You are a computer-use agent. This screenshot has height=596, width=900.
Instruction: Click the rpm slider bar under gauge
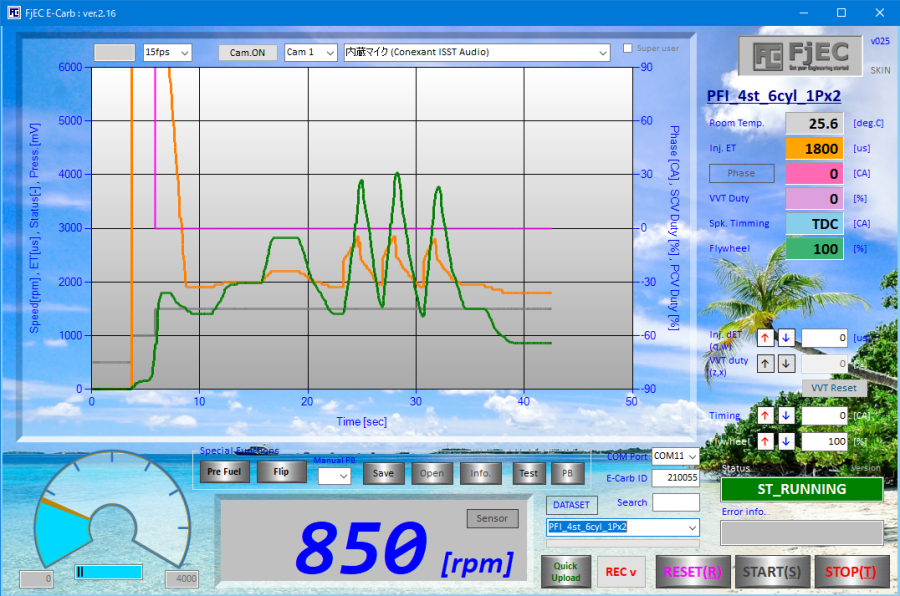(108, 572)
